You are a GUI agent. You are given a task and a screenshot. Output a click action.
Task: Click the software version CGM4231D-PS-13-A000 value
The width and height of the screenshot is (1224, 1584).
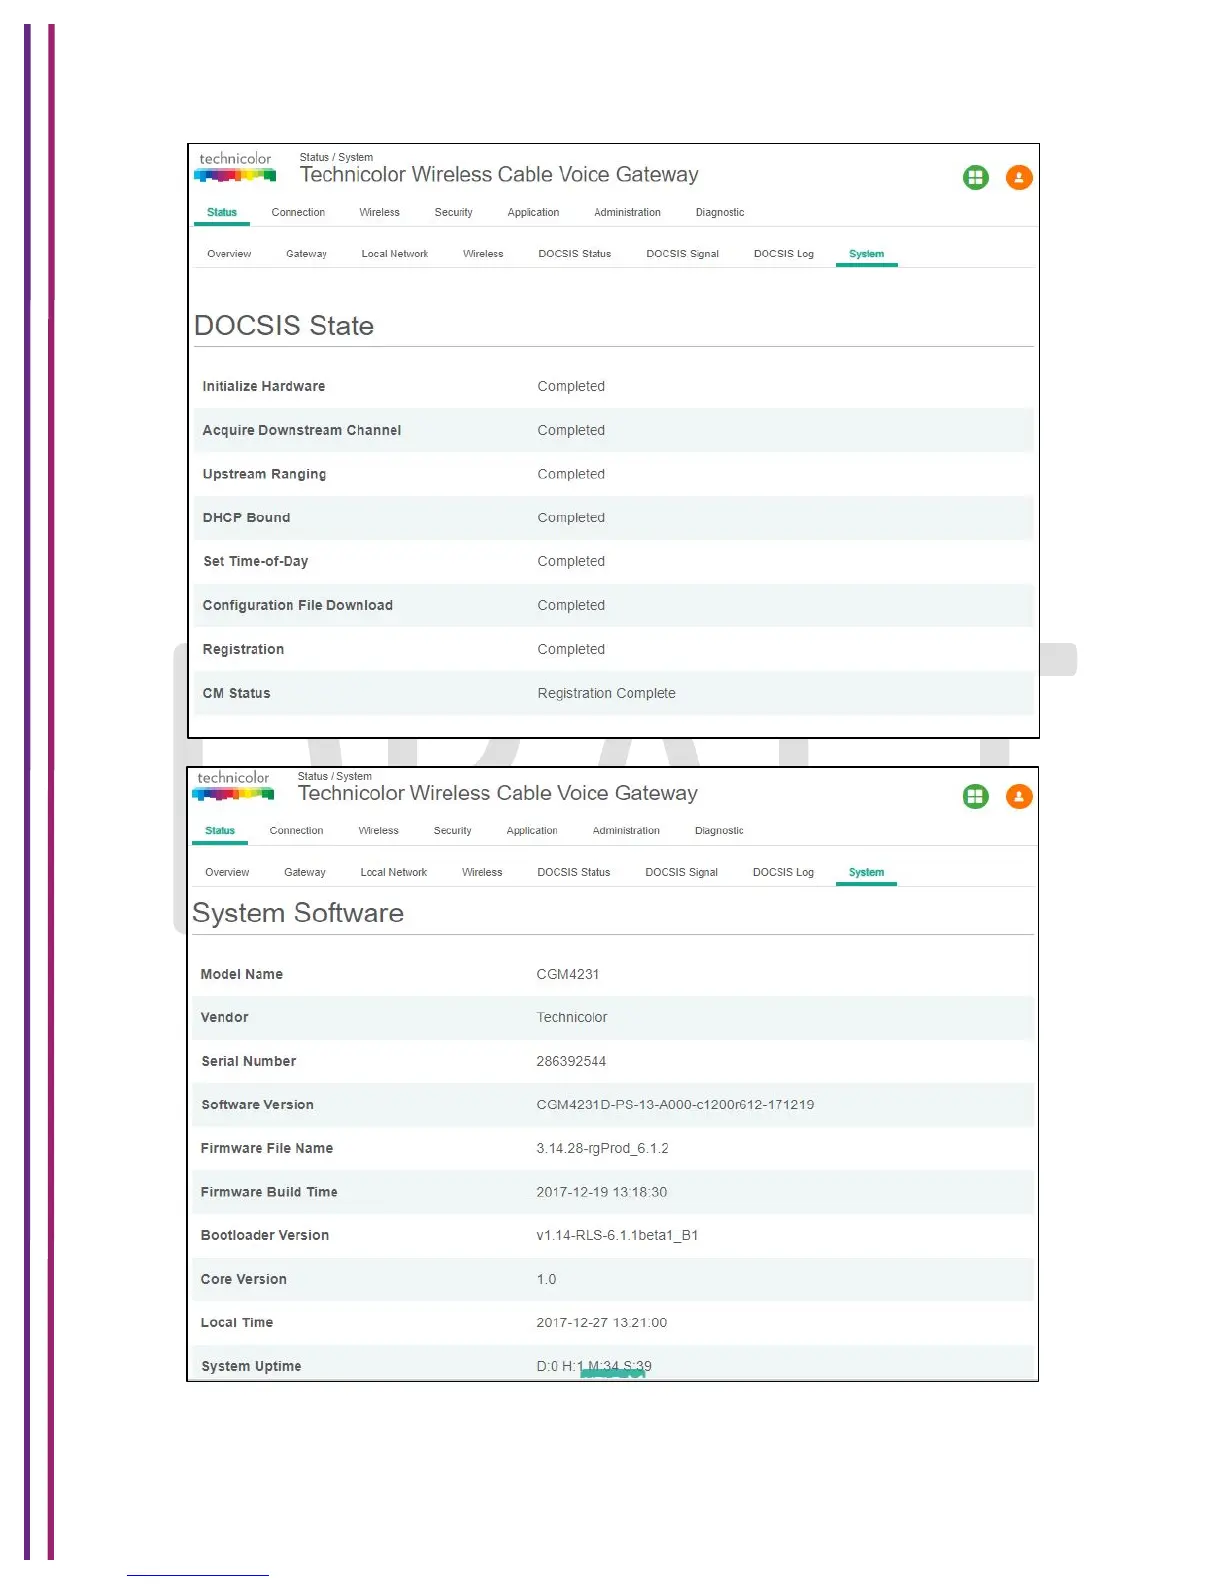(x=675, y=1105)
